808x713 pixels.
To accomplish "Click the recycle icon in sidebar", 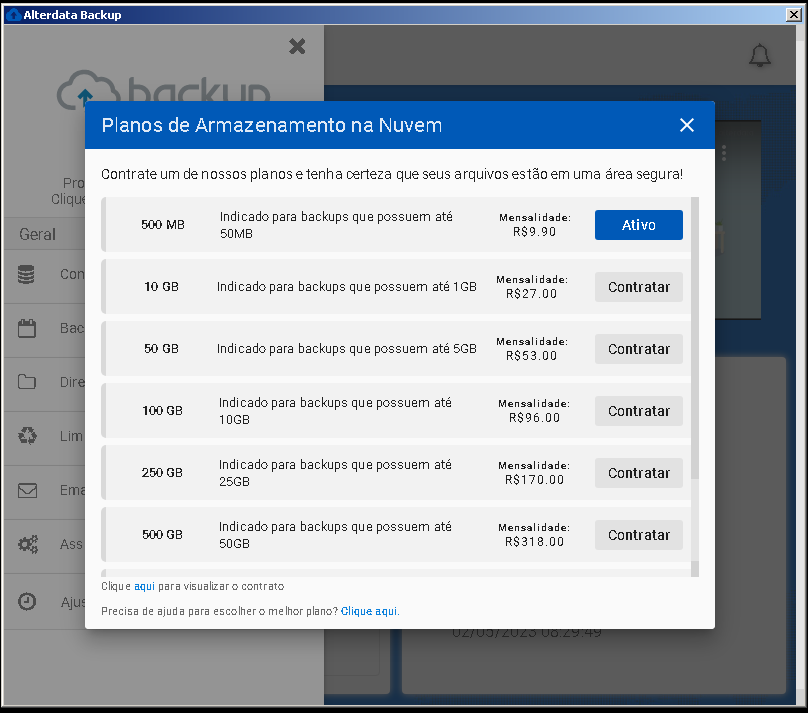I will point(27,436).
